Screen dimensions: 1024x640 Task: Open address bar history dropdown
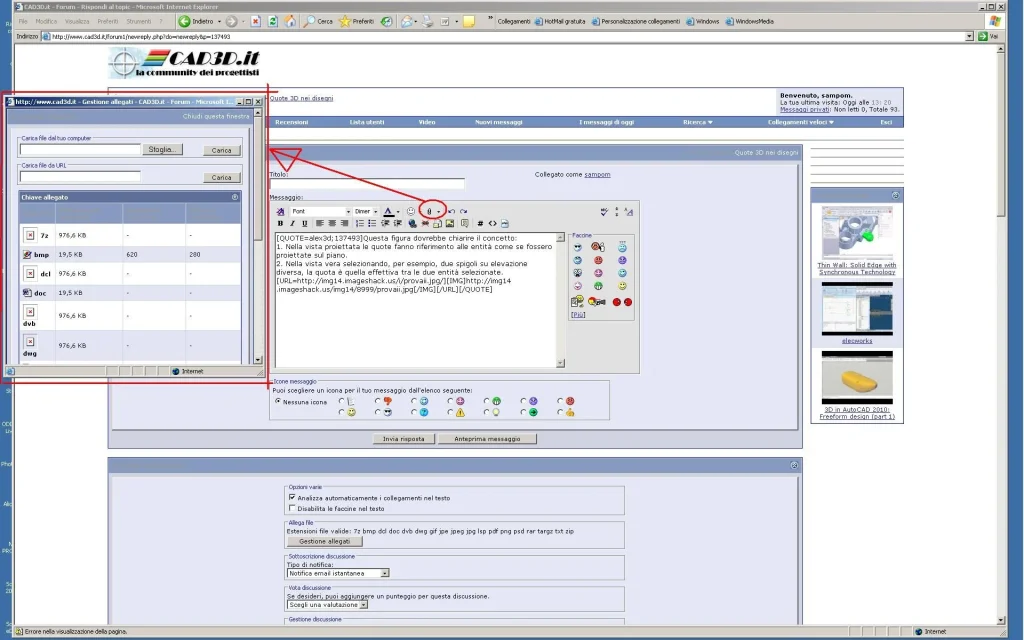tap(969, 37)
